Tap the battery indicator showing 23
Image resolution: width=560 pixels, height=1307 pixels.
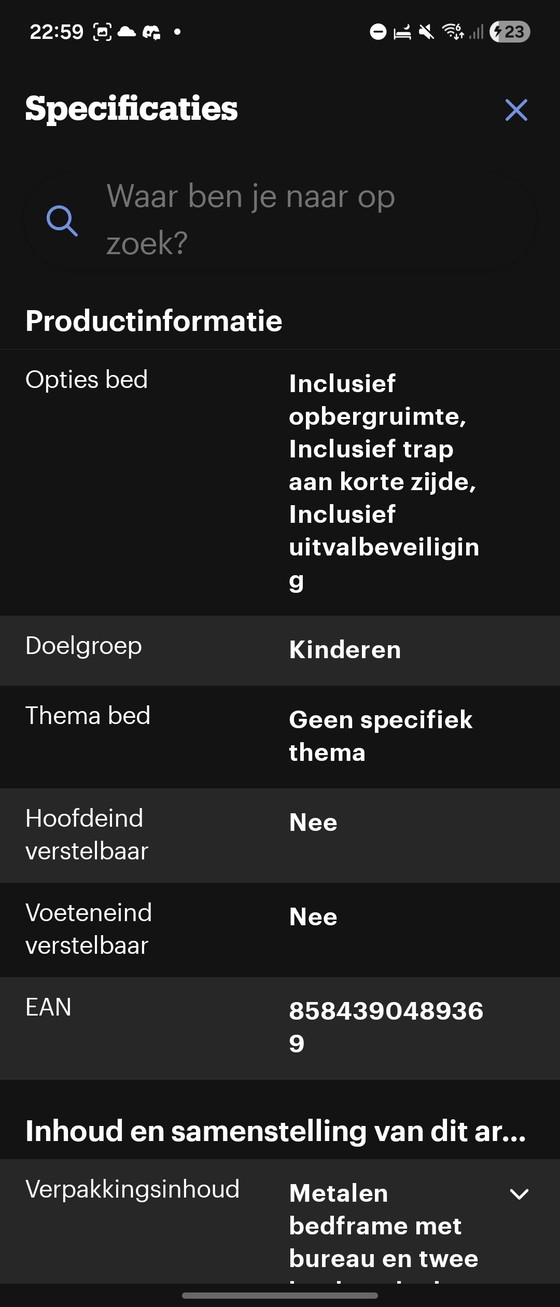pyautogui.click(x=509, y=32)
